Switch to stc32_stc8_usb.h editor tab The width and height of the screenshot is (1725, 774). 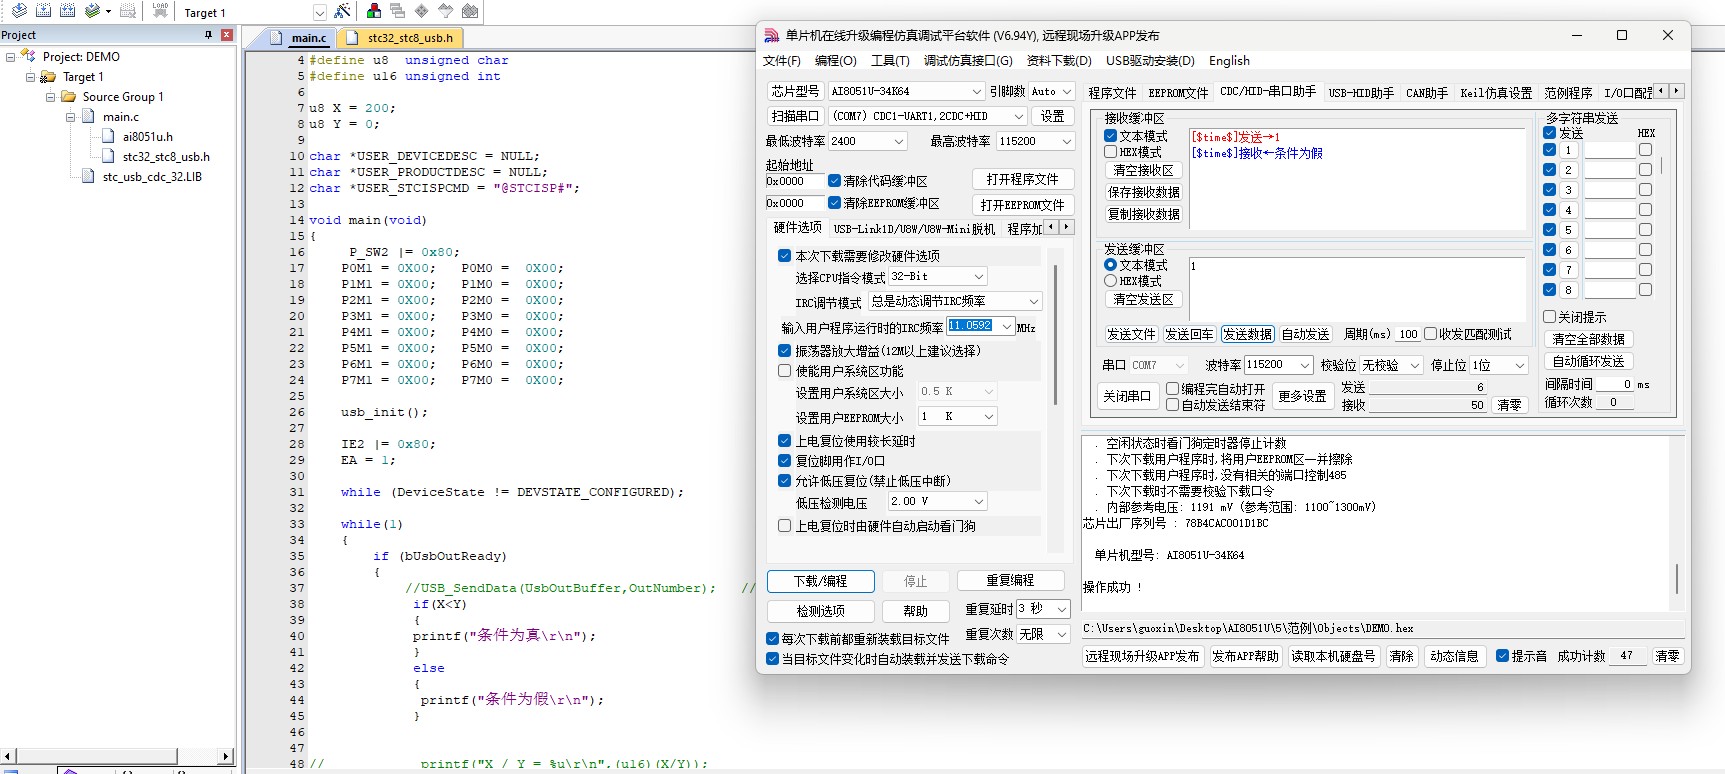pos(401,38)
